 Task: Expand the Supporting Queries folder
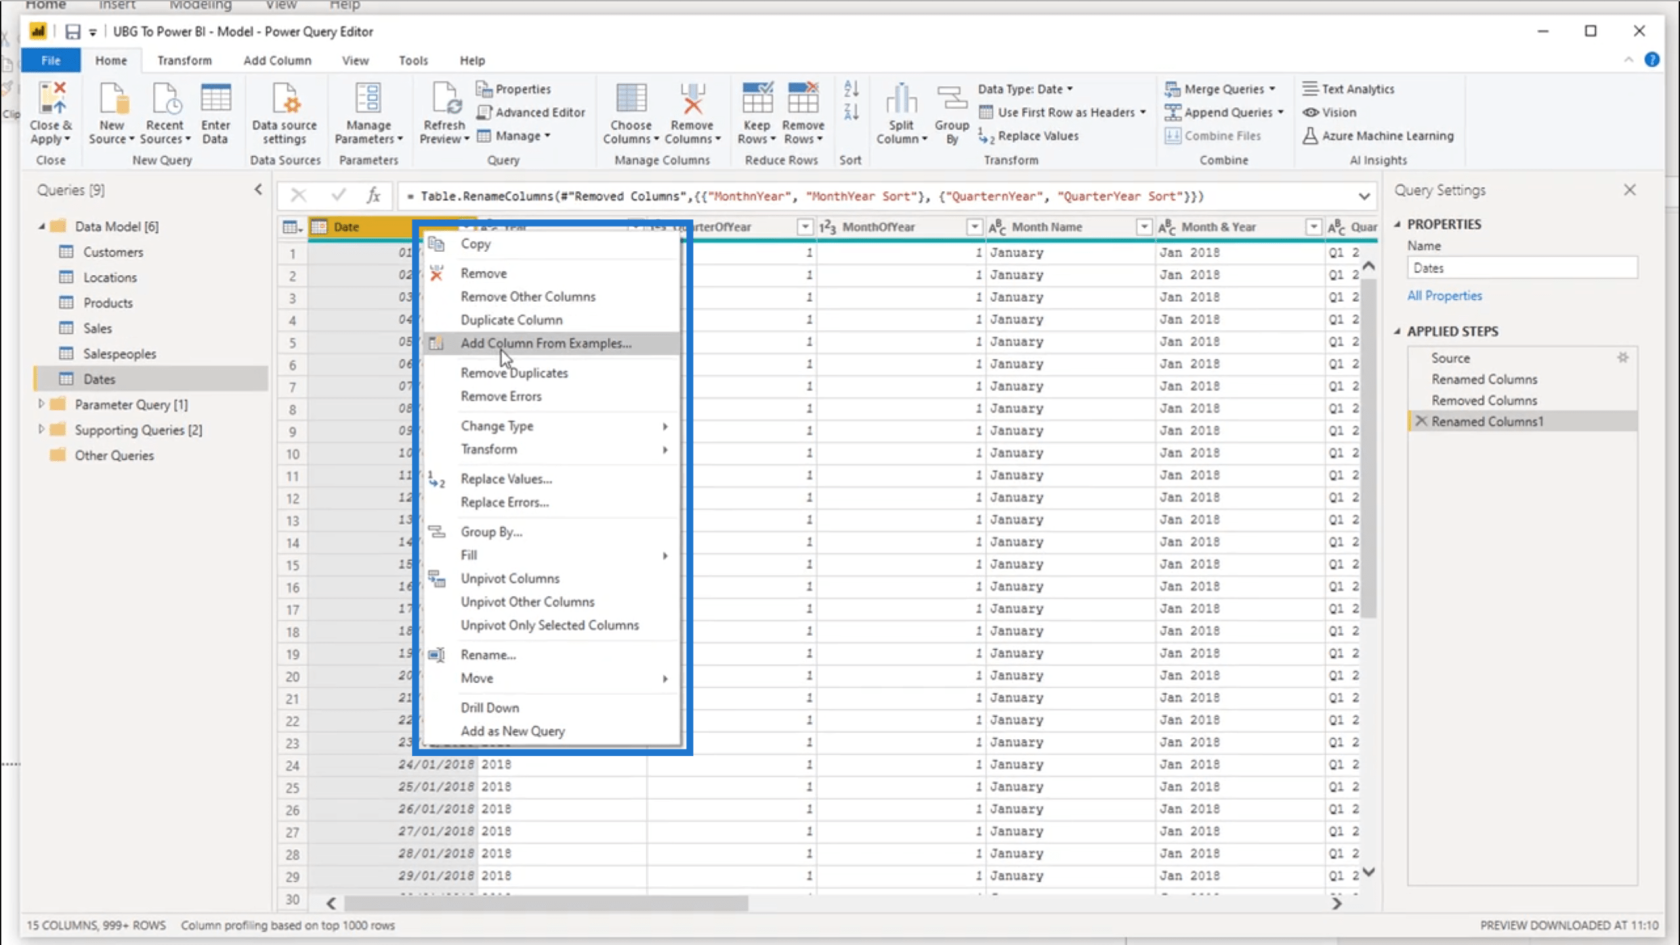coord(41,430)
